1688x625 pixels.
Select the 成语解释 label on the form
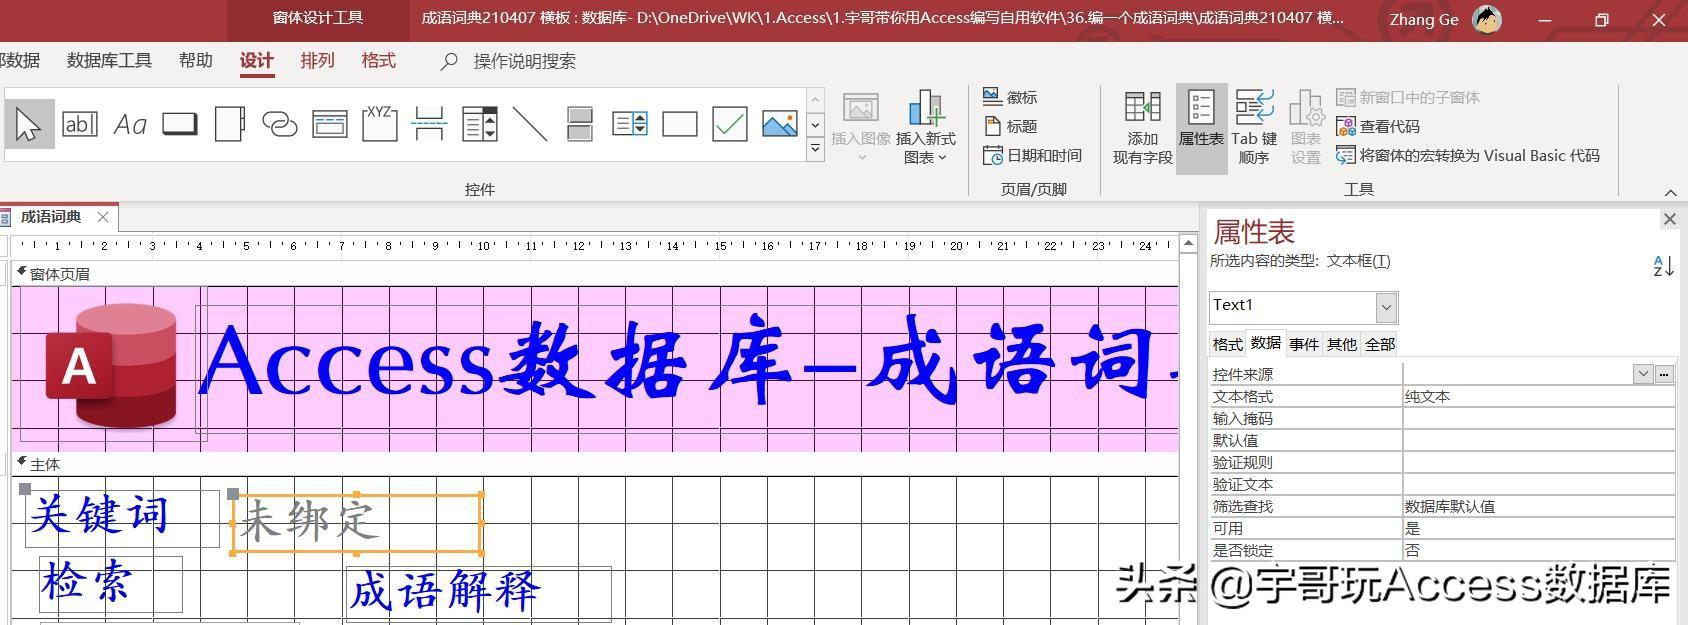point(477,593)
